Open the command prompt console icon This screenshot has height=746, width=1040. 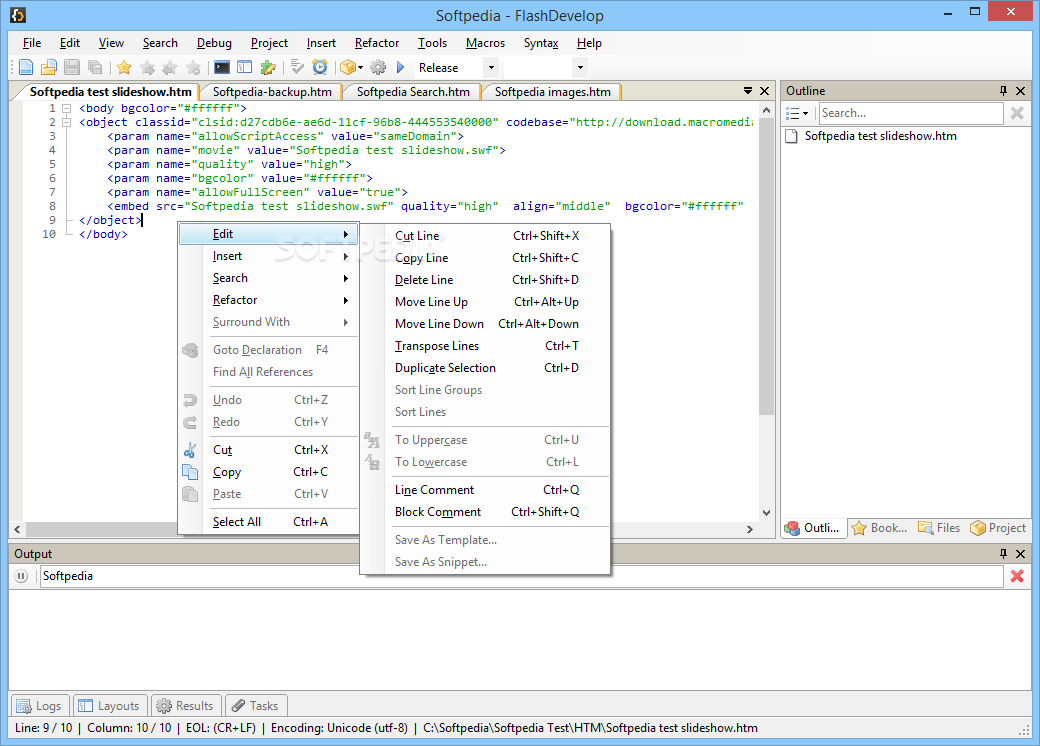click(x=222, y=67)
